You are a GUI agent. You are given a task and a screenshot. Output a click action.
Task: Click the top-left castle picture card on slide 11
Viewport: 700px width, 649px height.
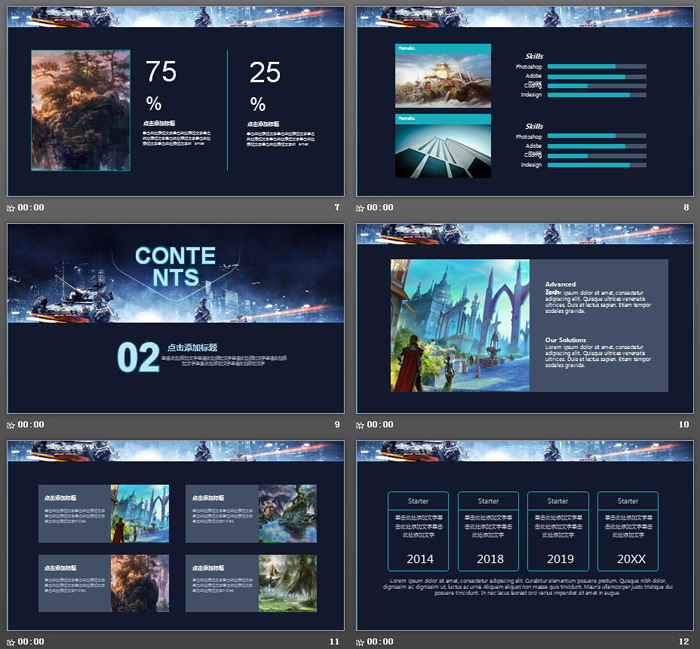(104, 514)
